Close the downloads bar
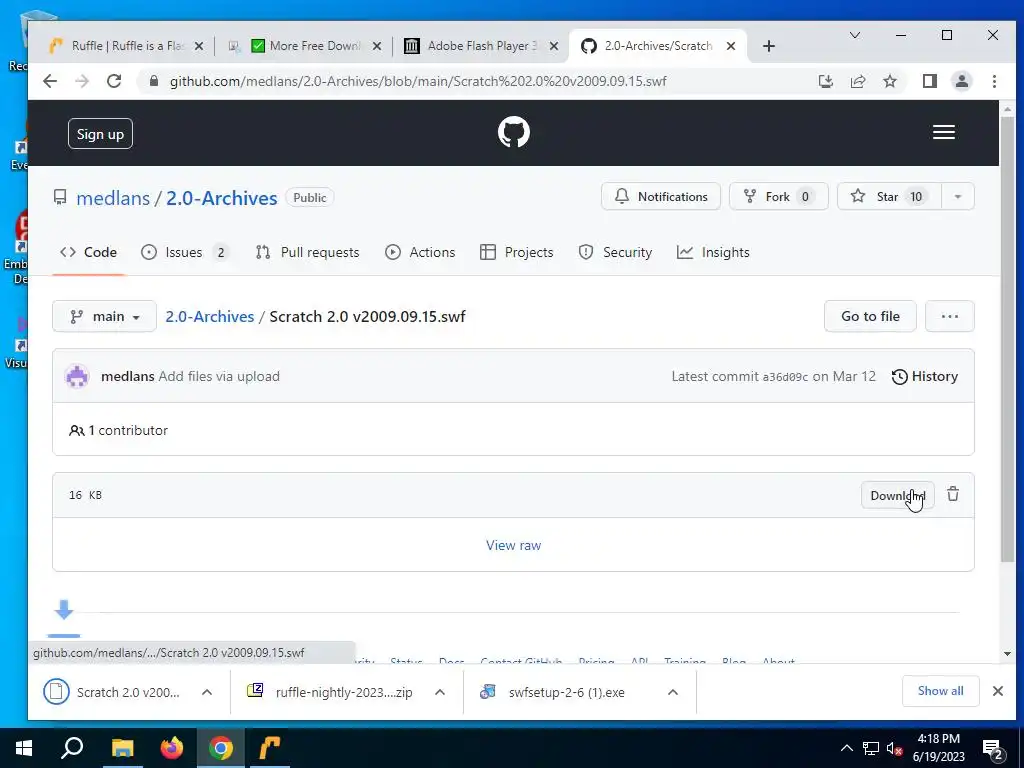 pyautogui.click(x=997, y=691)
